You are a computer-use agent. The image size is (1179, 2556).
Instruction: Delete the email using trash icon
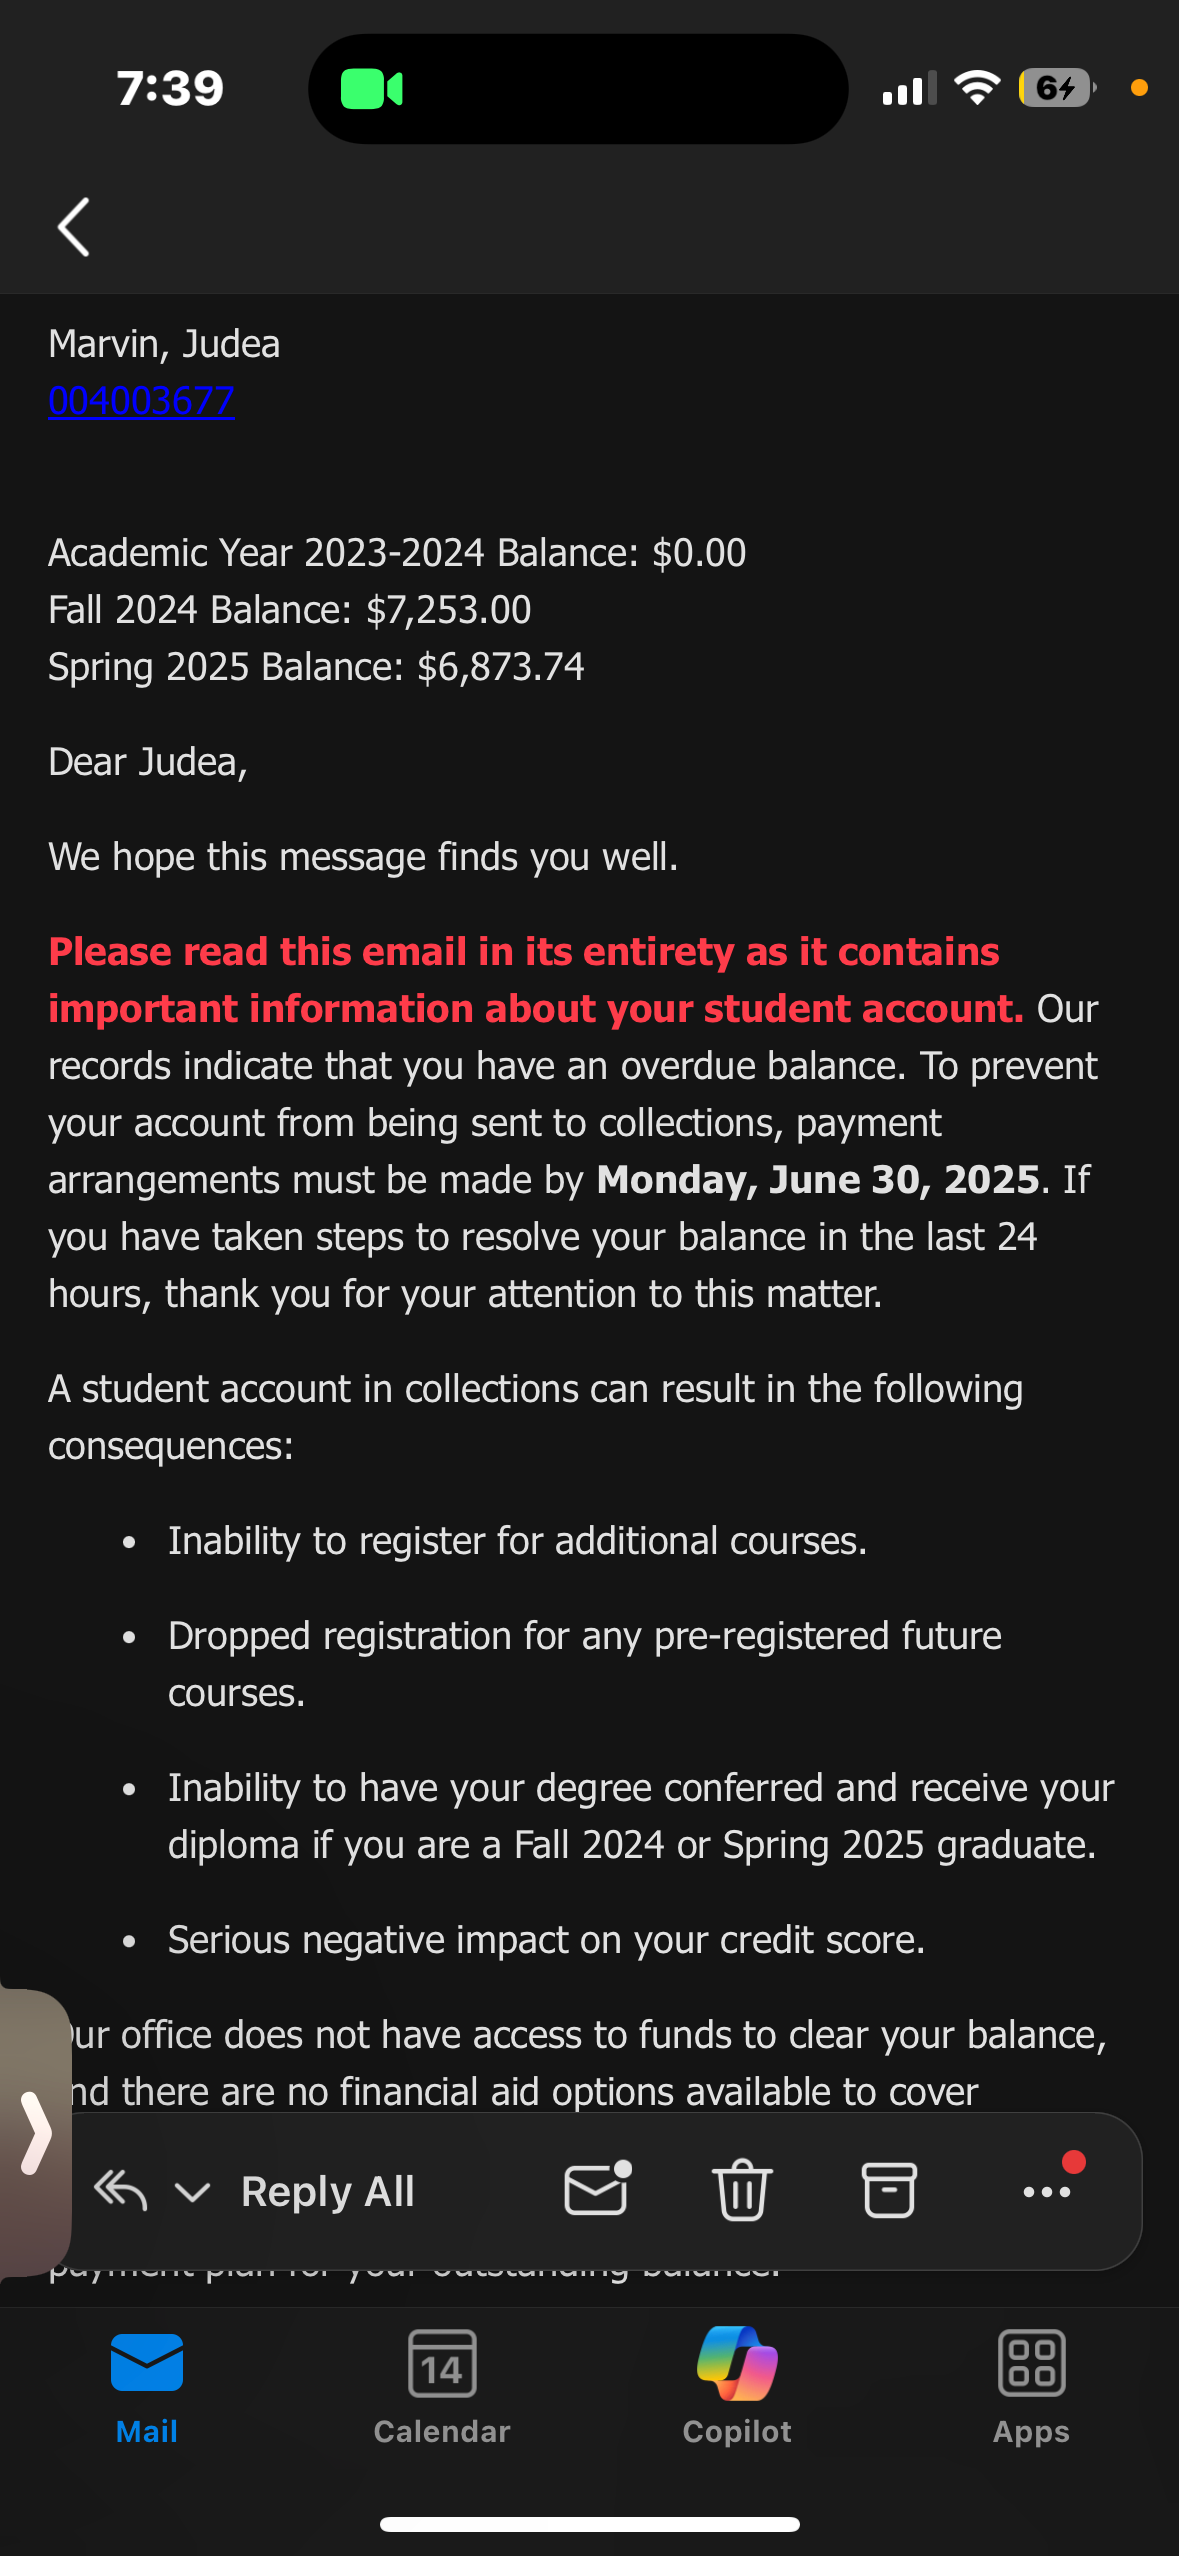[x=742, y=2190]
